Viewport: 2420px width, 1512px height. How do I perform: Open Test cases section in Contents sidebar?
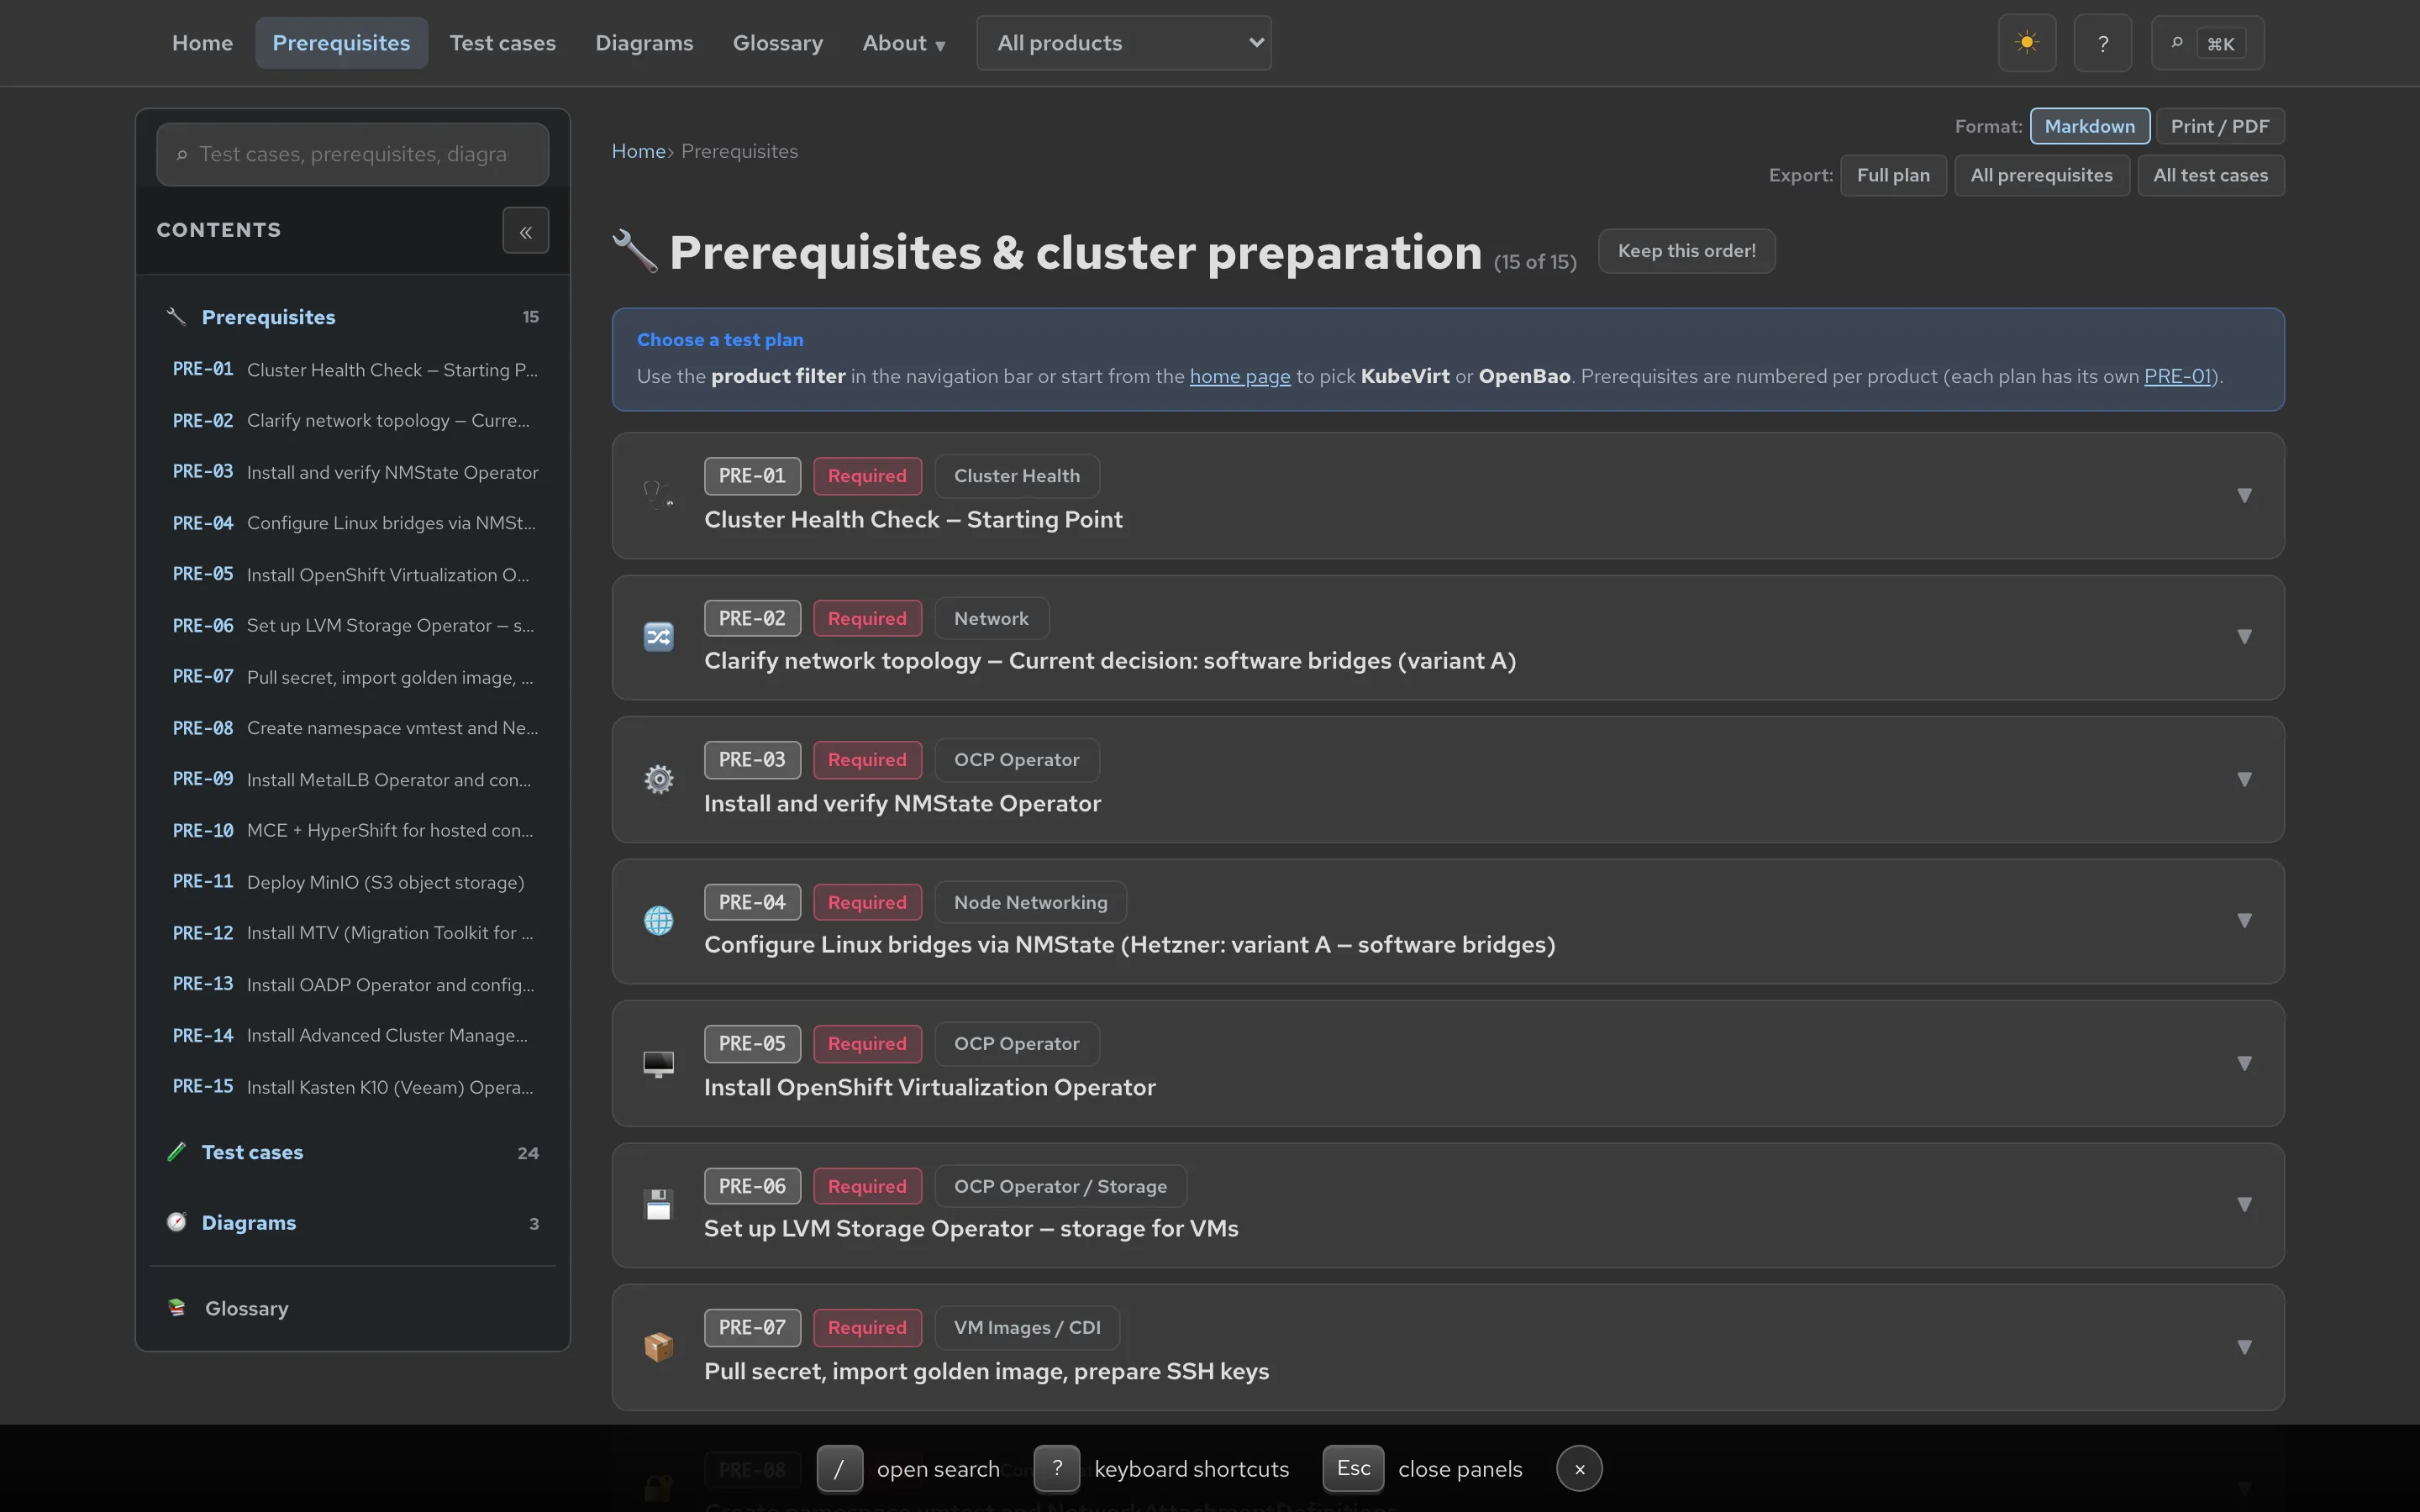coord(352,1152)
